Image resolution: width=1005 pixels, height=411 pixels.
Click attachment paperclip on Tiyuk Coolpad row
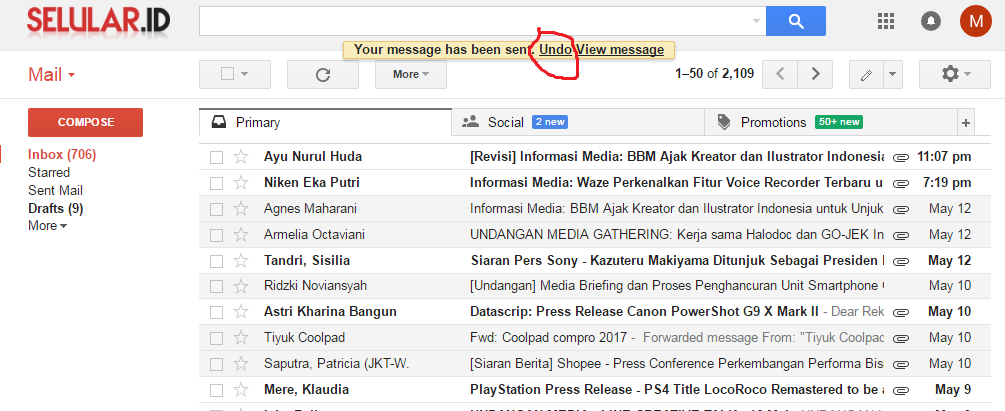coord(902,338)
